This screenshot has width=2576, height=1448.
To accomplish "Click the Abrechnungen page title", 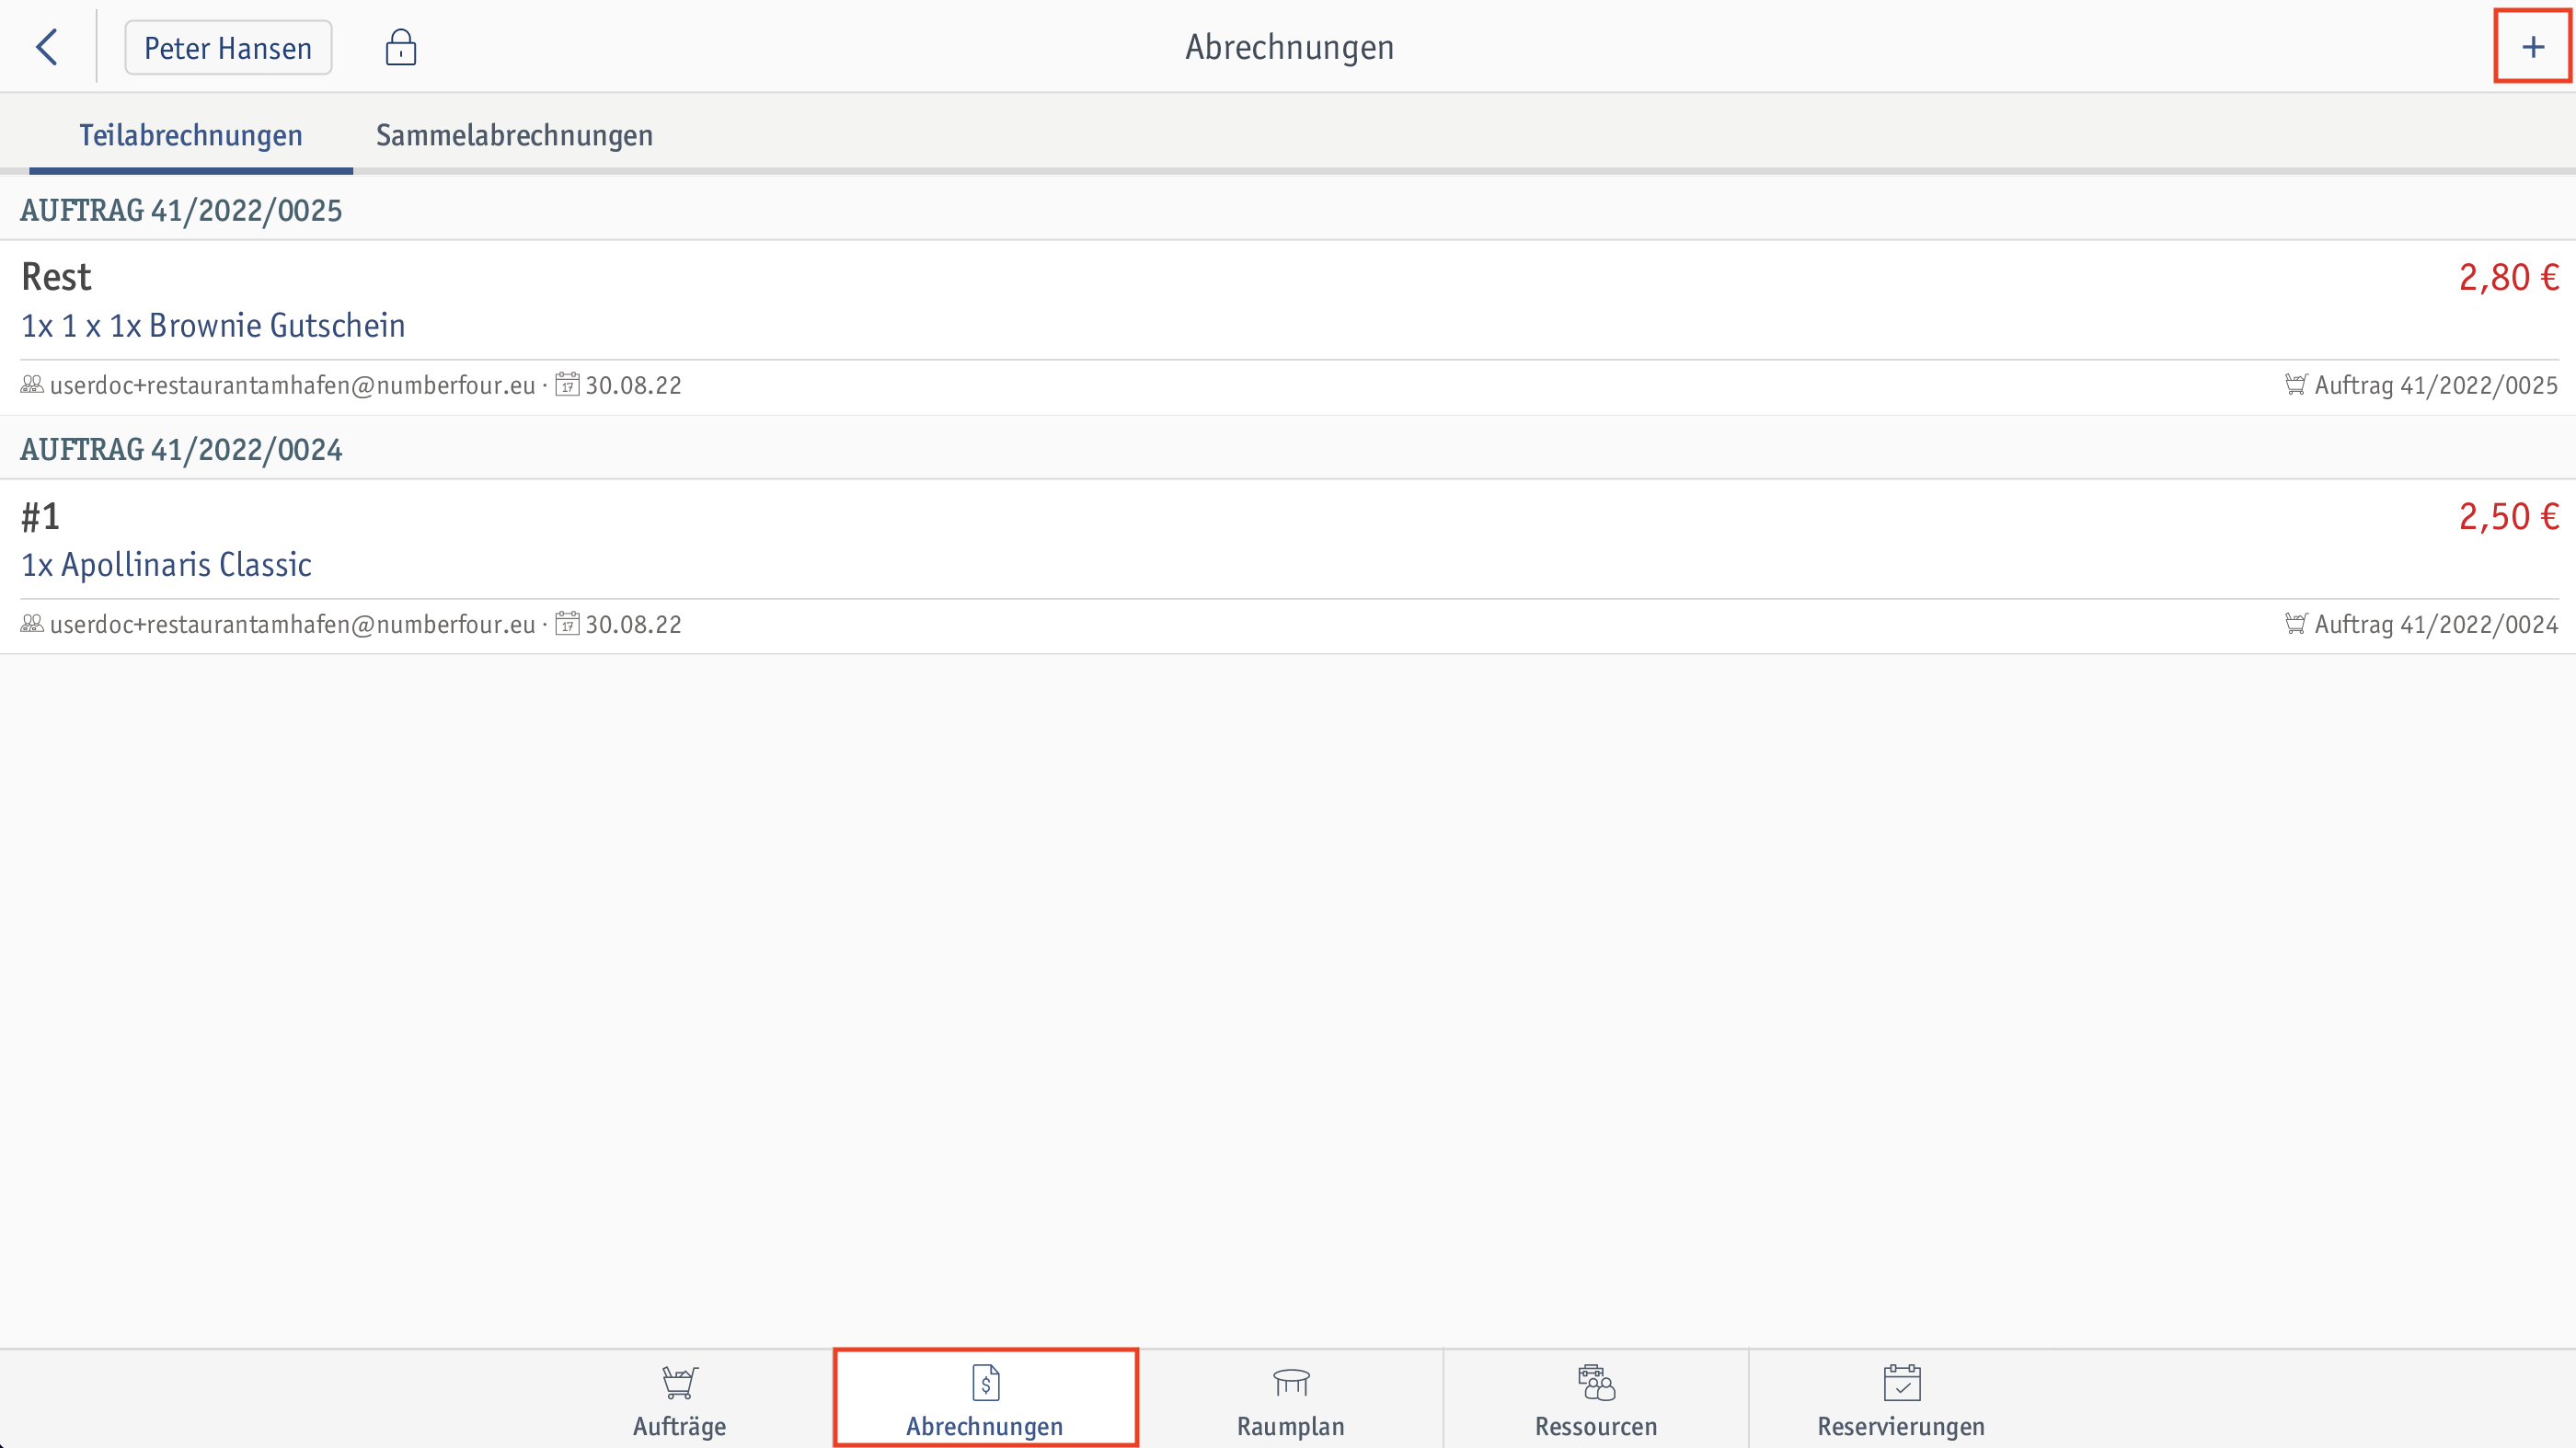I will 1289,47.
